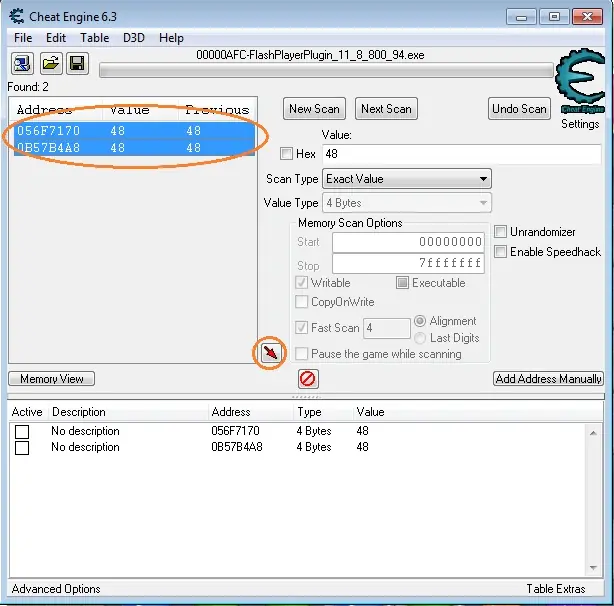The width and height of the screenshot is (614, 606).
Task: Click the Stop address field
Action: point(408,263)
